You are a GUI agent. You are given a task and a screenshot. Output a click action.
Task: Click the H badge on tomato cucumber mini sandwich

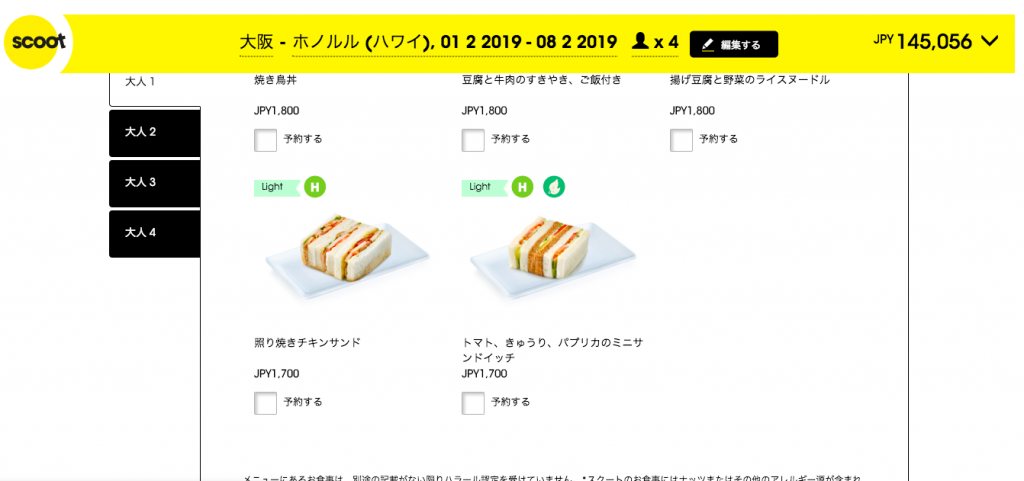(522, 187)
